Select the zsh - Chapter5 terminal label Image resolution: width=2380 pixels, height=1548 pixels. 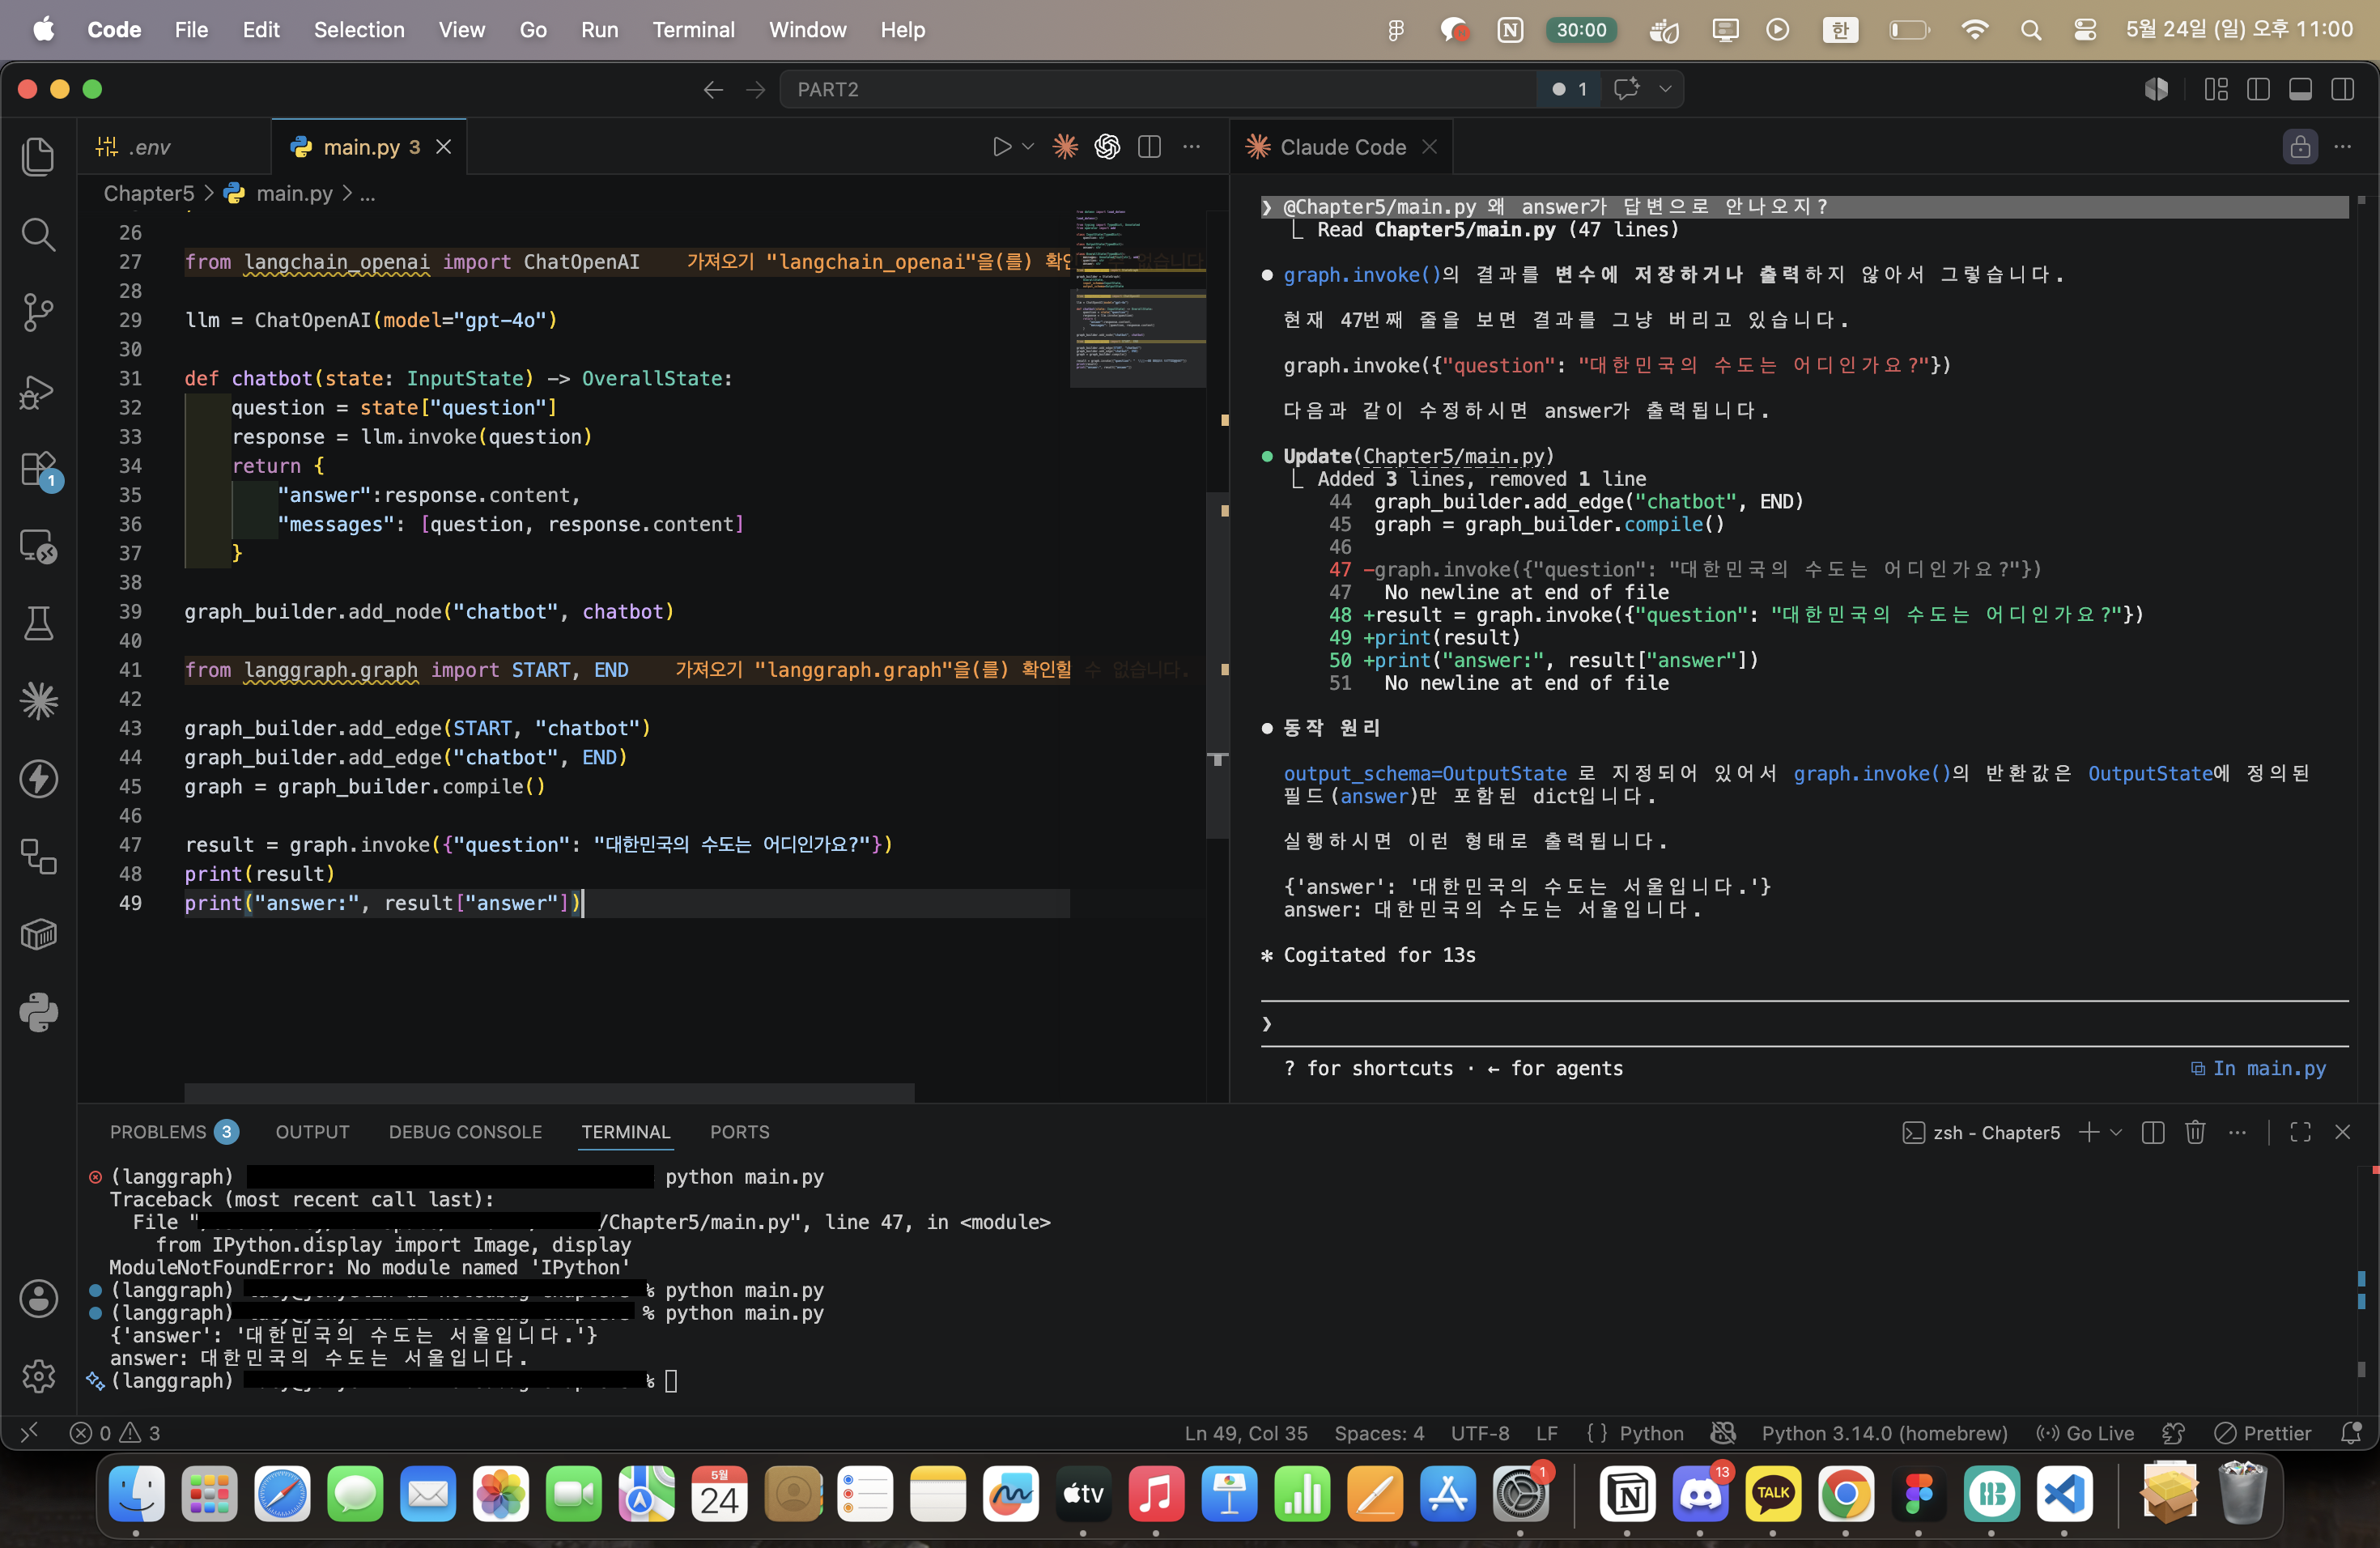[1981, 1132]
